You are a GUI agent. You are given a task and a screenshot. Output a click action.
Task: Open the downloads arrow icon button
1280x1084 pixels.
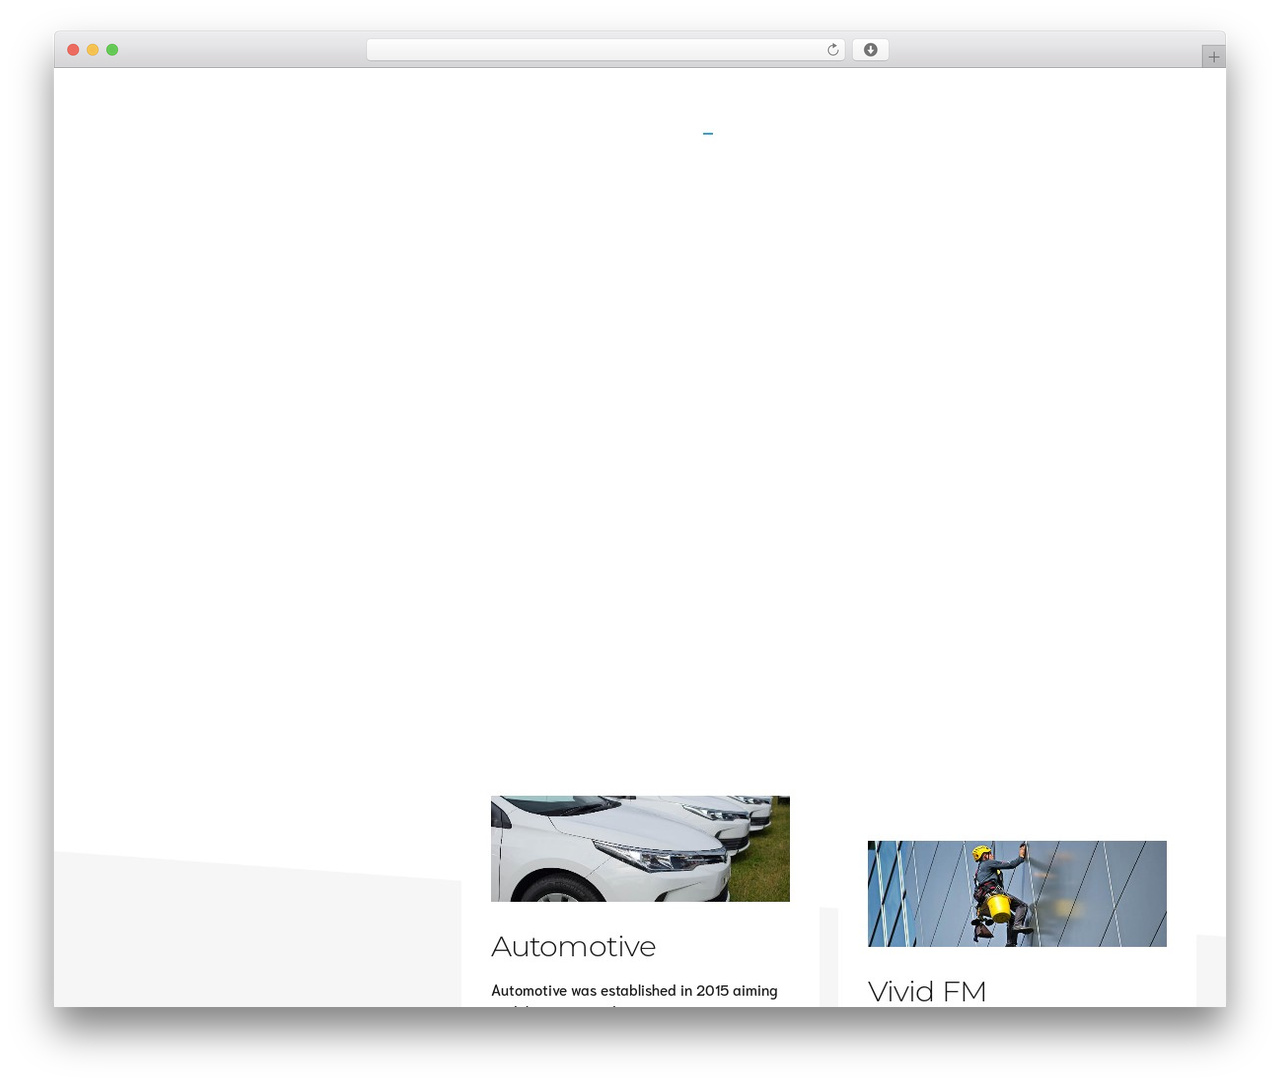[870, 50]
